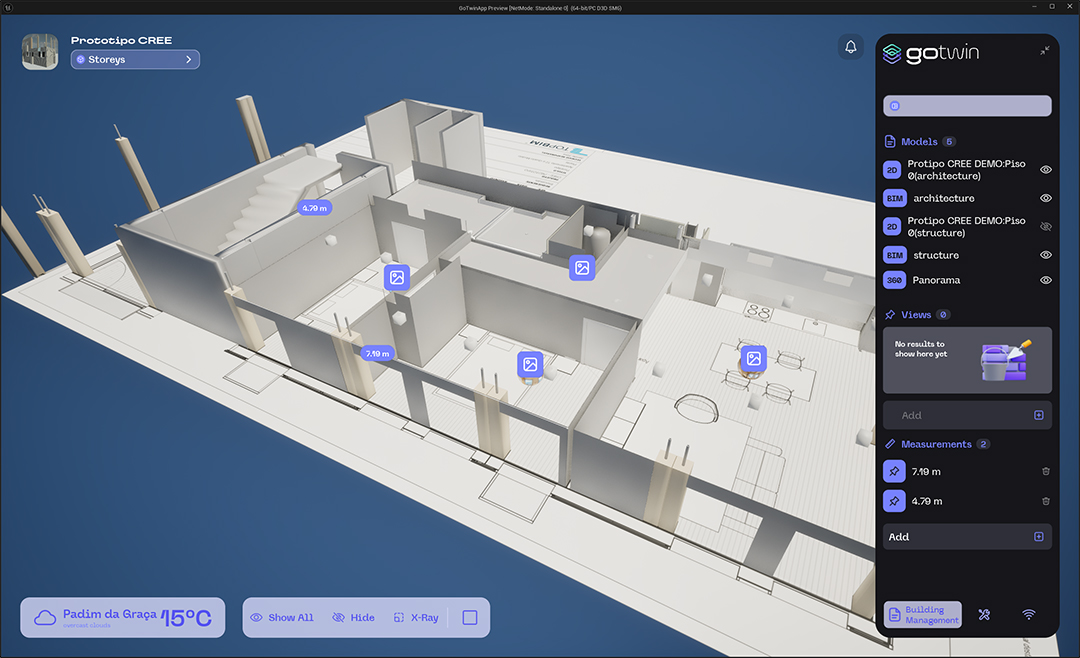
Task: Click the notification bell icon
Action: coord(851,47)
